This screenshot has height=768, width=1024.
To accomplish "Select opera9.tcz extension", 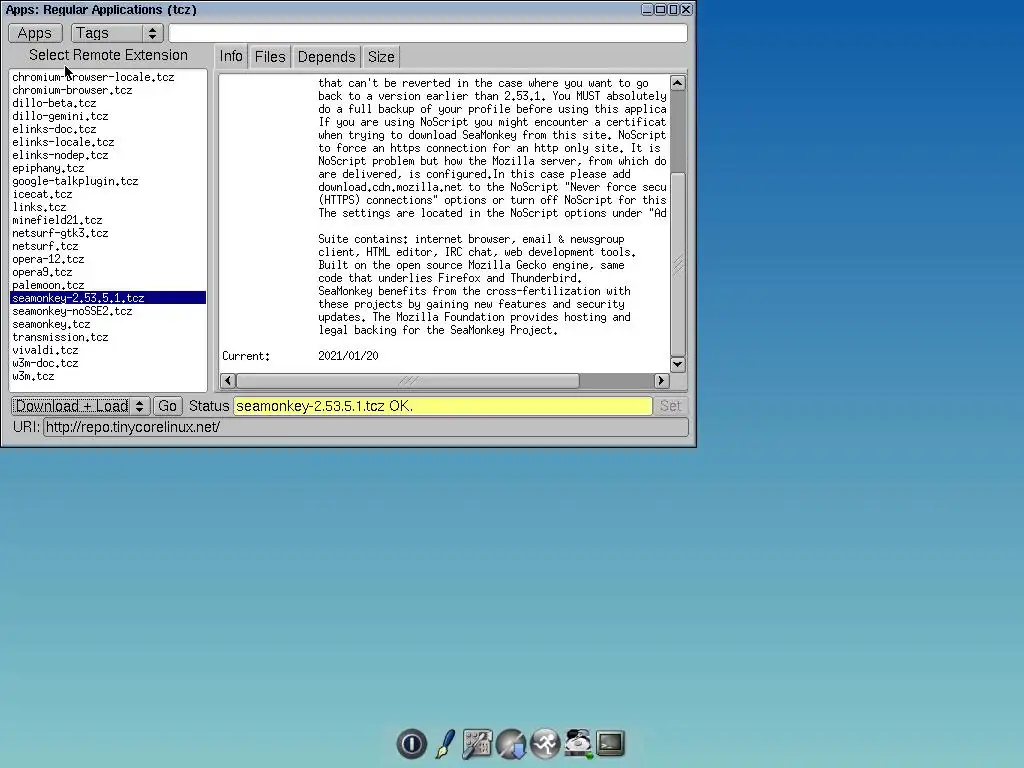I will tap(108, 272).
